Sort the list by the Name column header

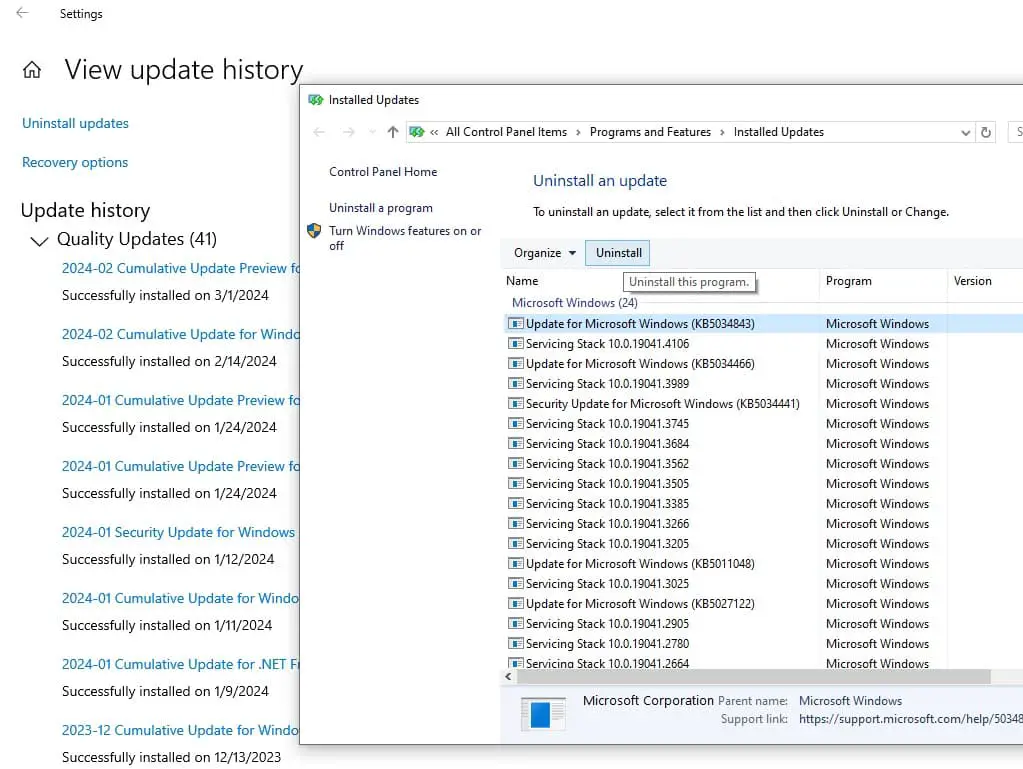(522, 281)
